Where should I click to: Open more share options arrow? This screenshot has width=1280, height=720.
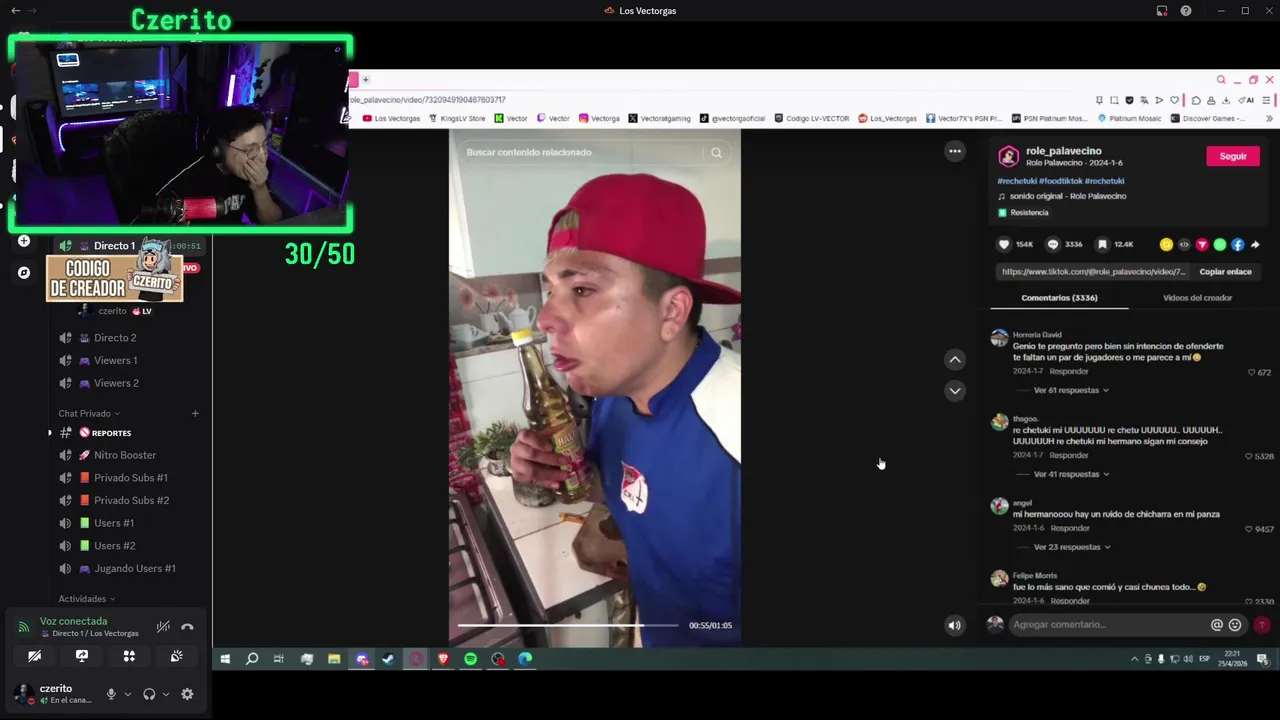point(1255,244)
